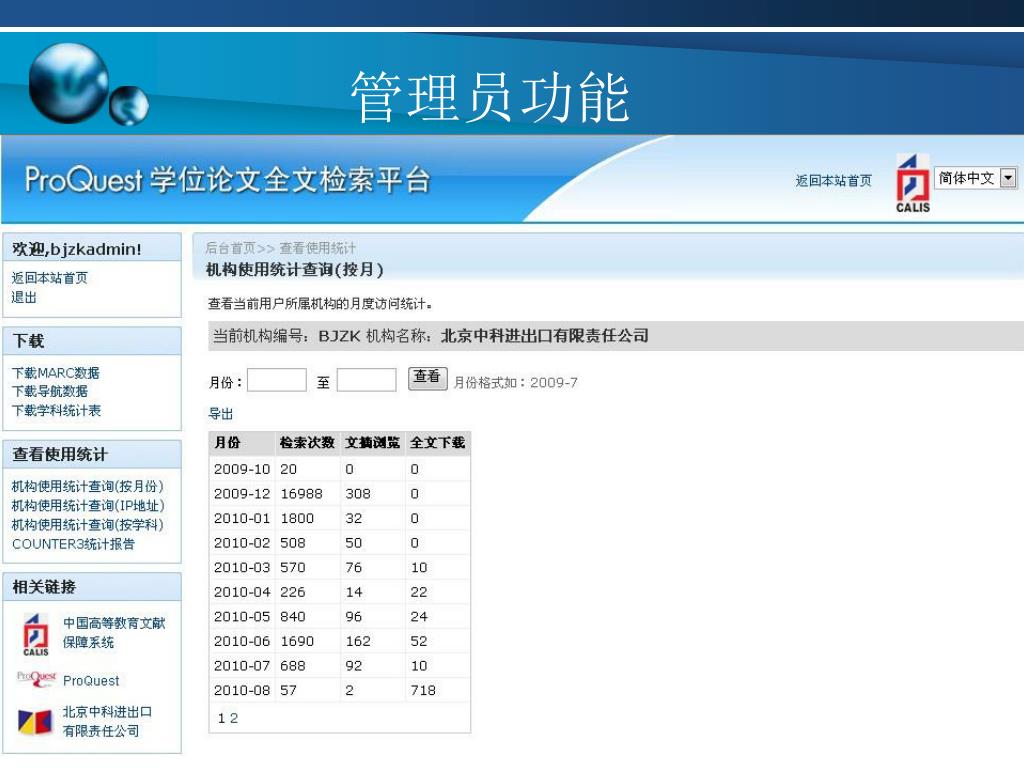Open 中国高等教育文献保障系统 link

click(114, 633)
